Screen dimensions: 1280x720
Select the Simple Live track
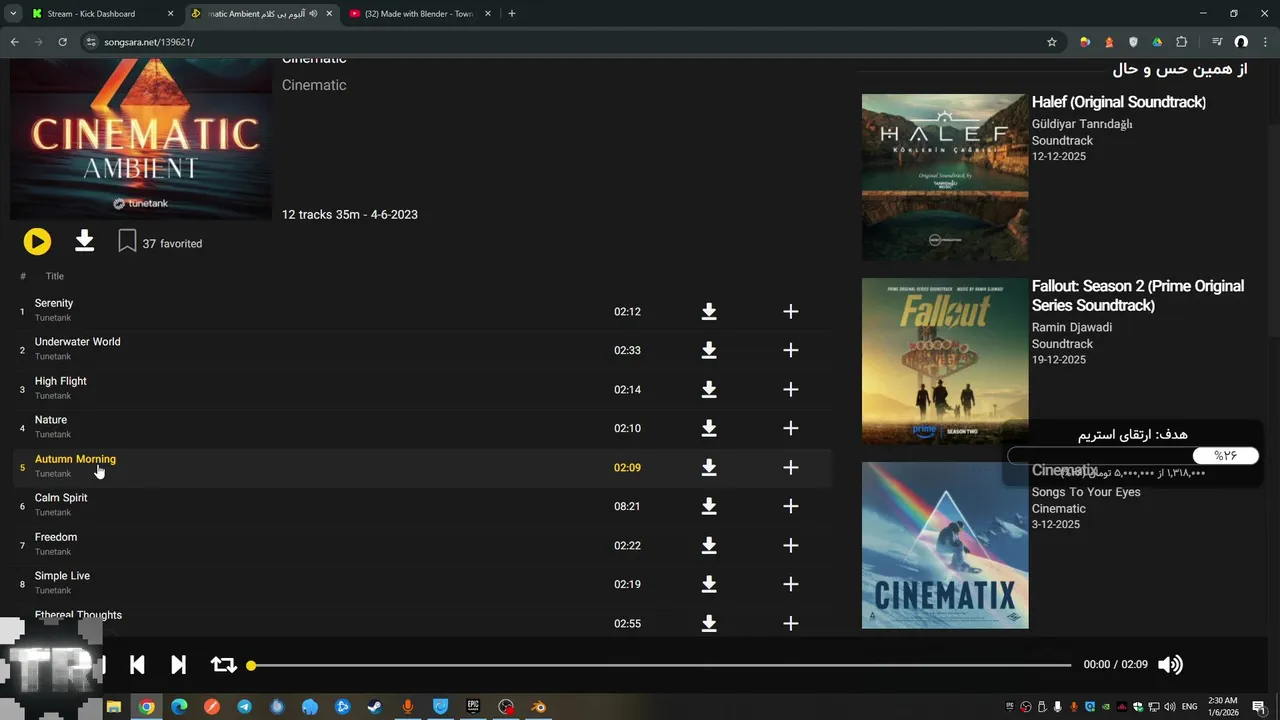[62, 576]
